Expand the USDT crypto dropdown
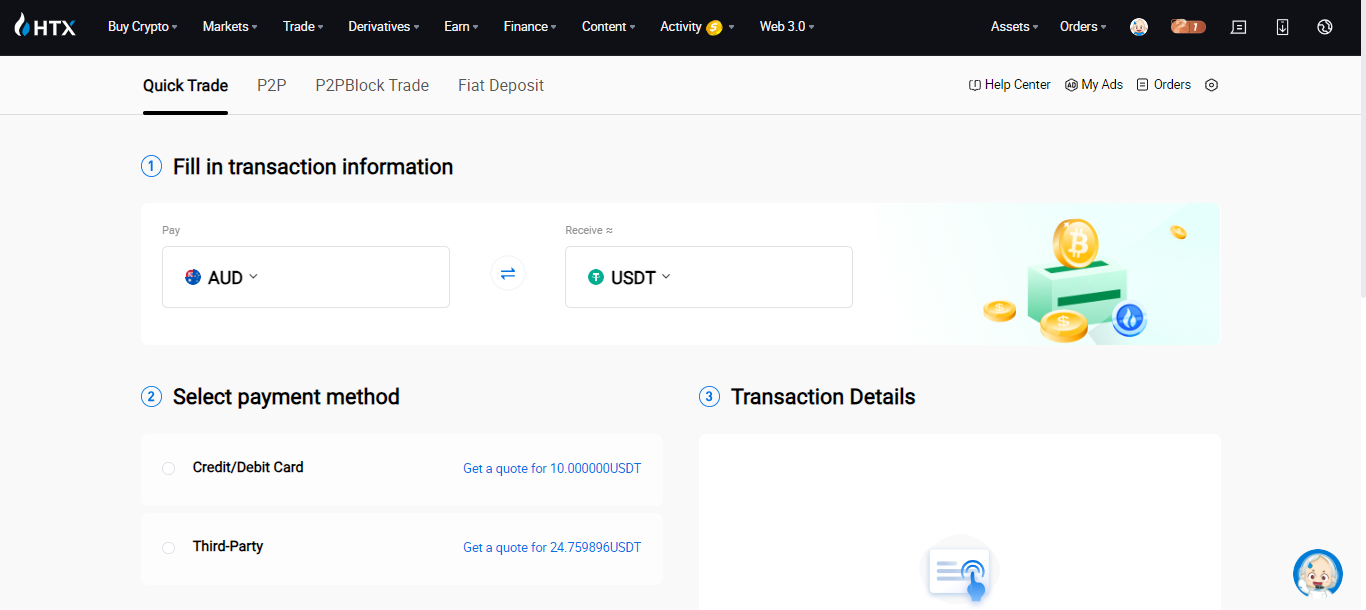1366x610 pixels. [x=629, y=277]
